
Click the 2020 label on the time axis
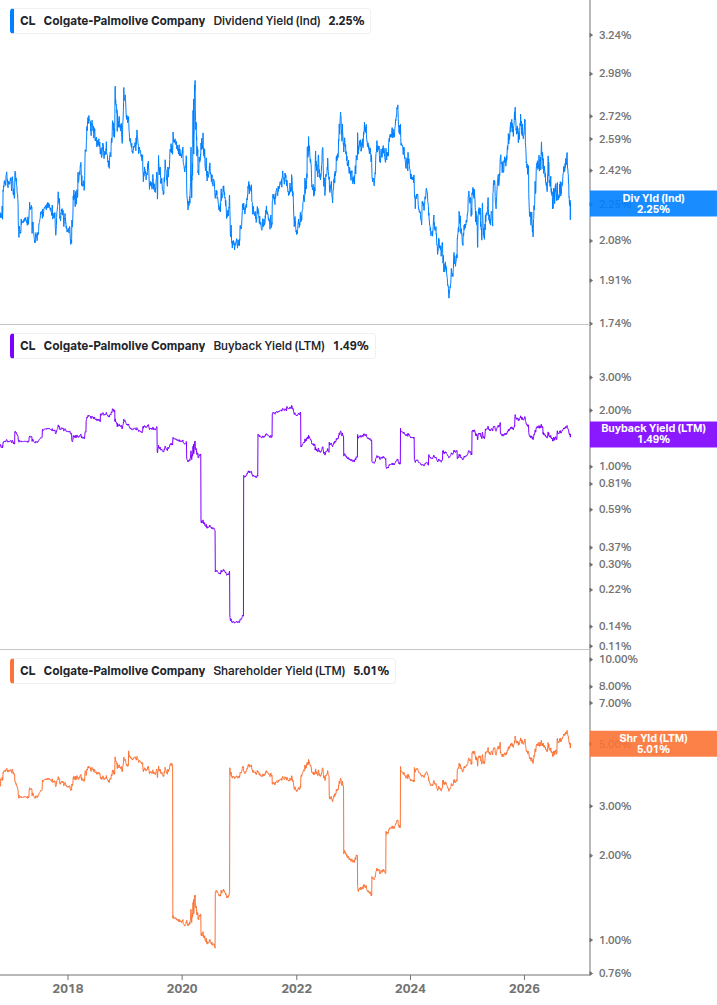point(182,988)
